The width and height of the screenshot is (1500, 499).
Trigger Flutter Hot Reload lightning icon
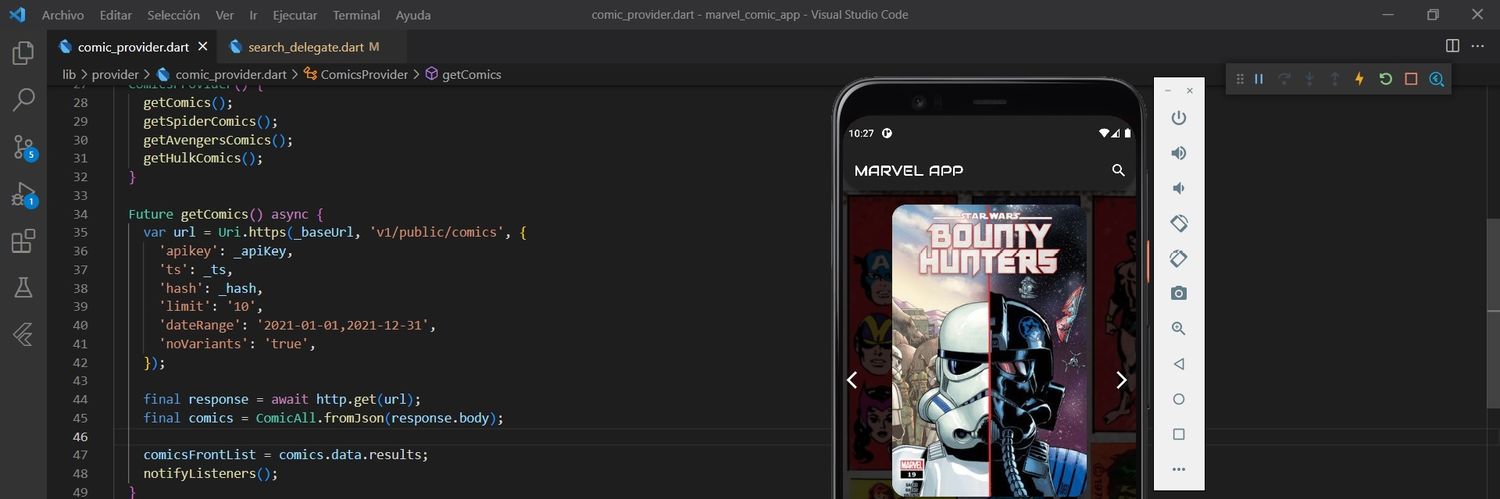click(x=1359, y=79)
